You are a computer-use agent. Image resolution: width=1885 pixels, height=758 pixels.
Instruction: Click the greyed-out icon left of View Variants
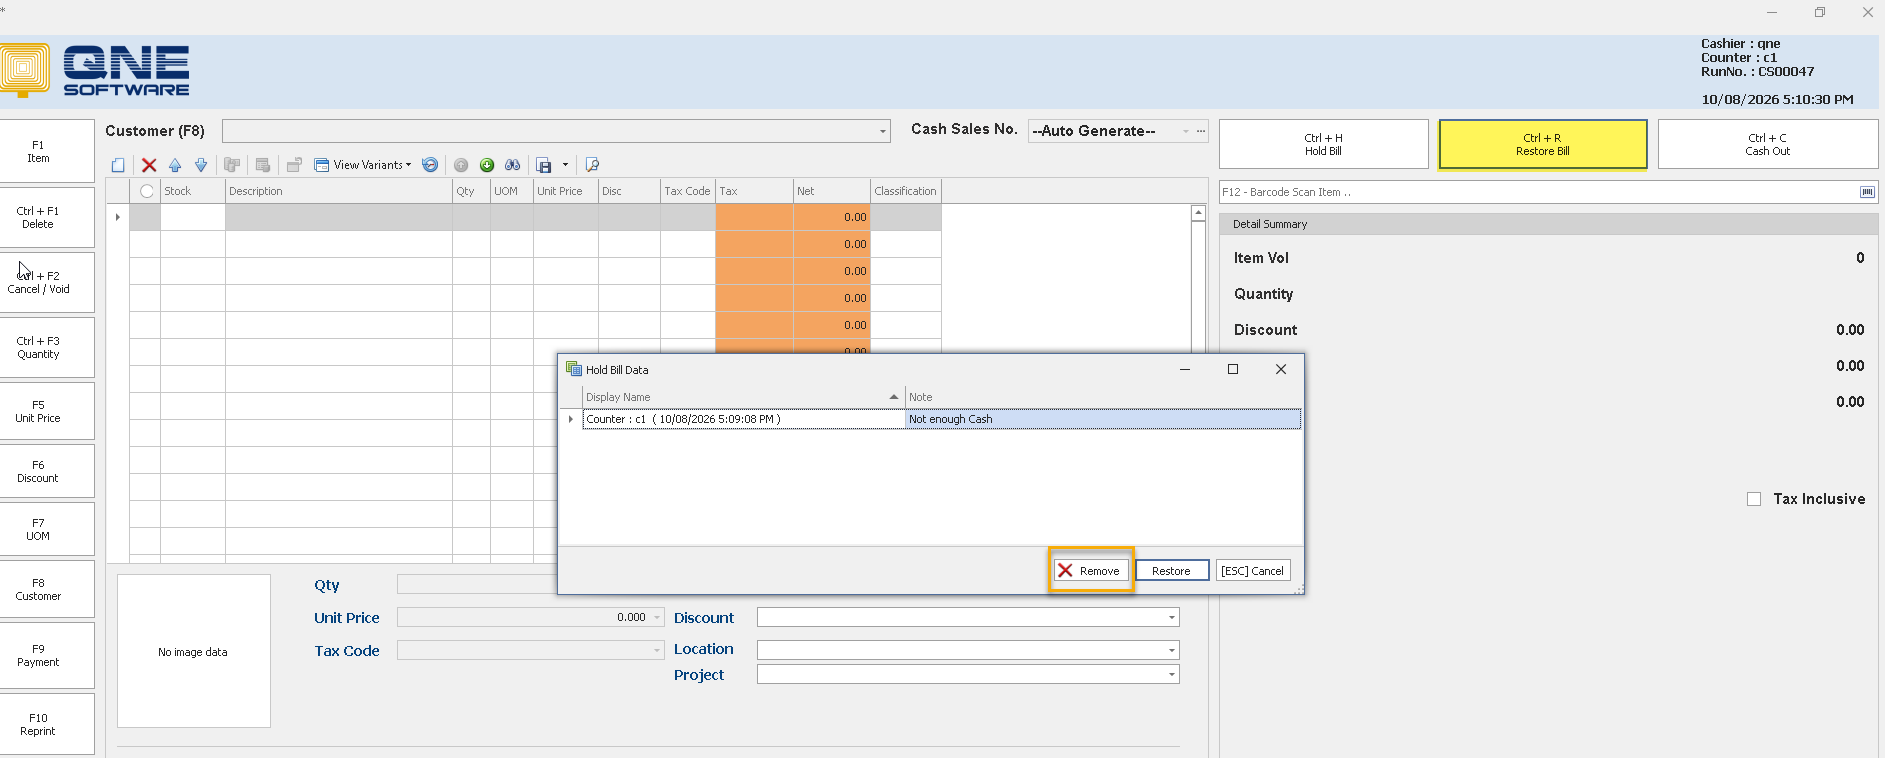(294, 165)
